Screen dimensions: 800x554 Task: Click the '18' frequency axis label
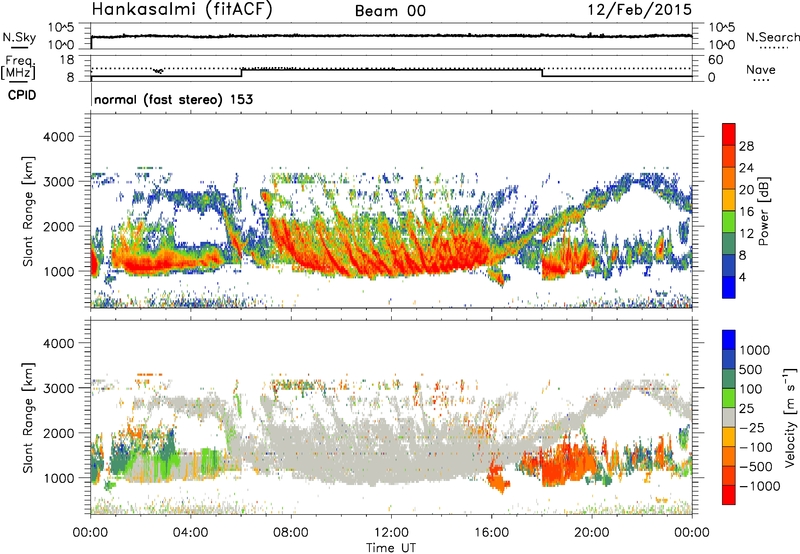[67, 60]
